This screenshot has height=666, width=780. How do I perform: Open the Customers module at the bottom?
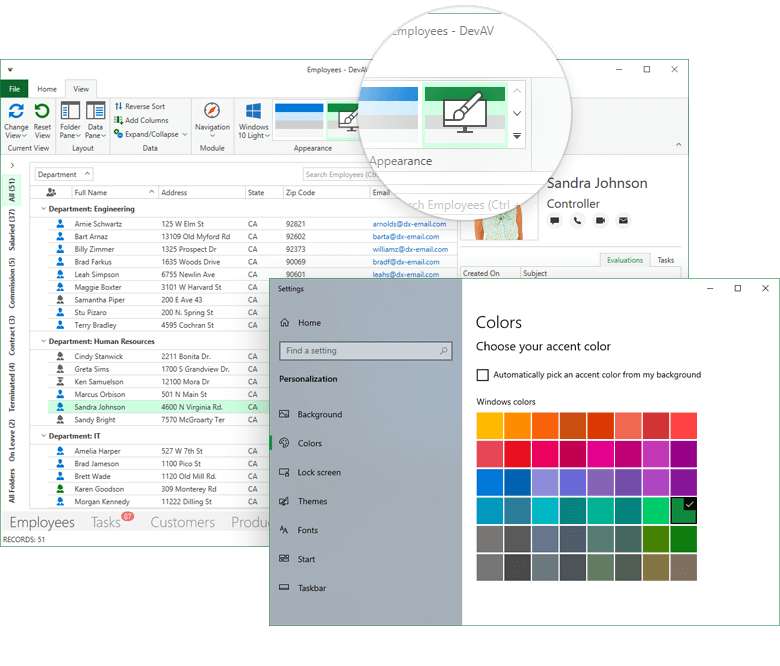[x=183, y=522]
